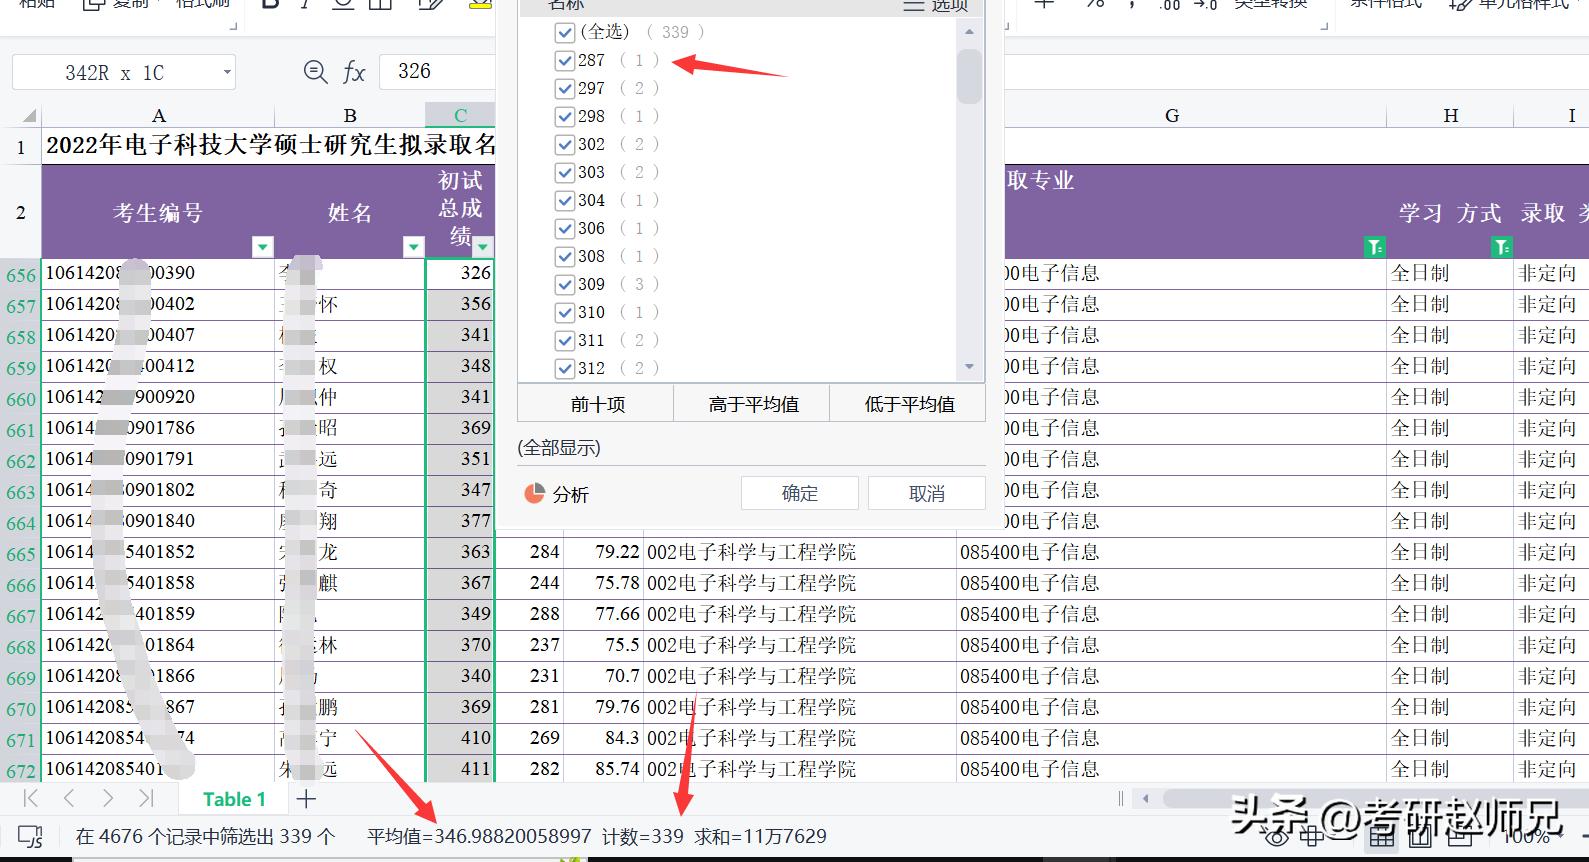
Task: Click the select-all corner of the grid
Action: (x=29, y=115)
